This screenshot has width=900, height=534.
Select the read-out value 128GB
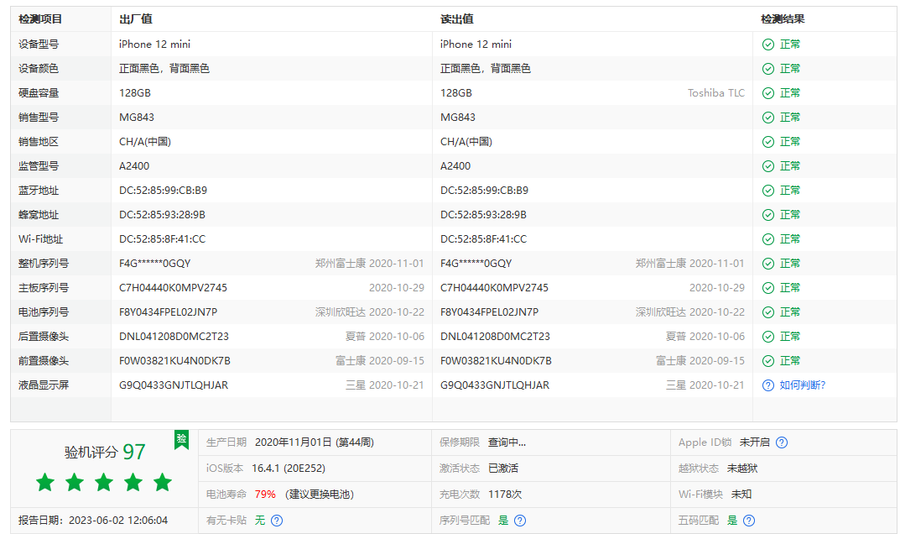click(456, 93)
